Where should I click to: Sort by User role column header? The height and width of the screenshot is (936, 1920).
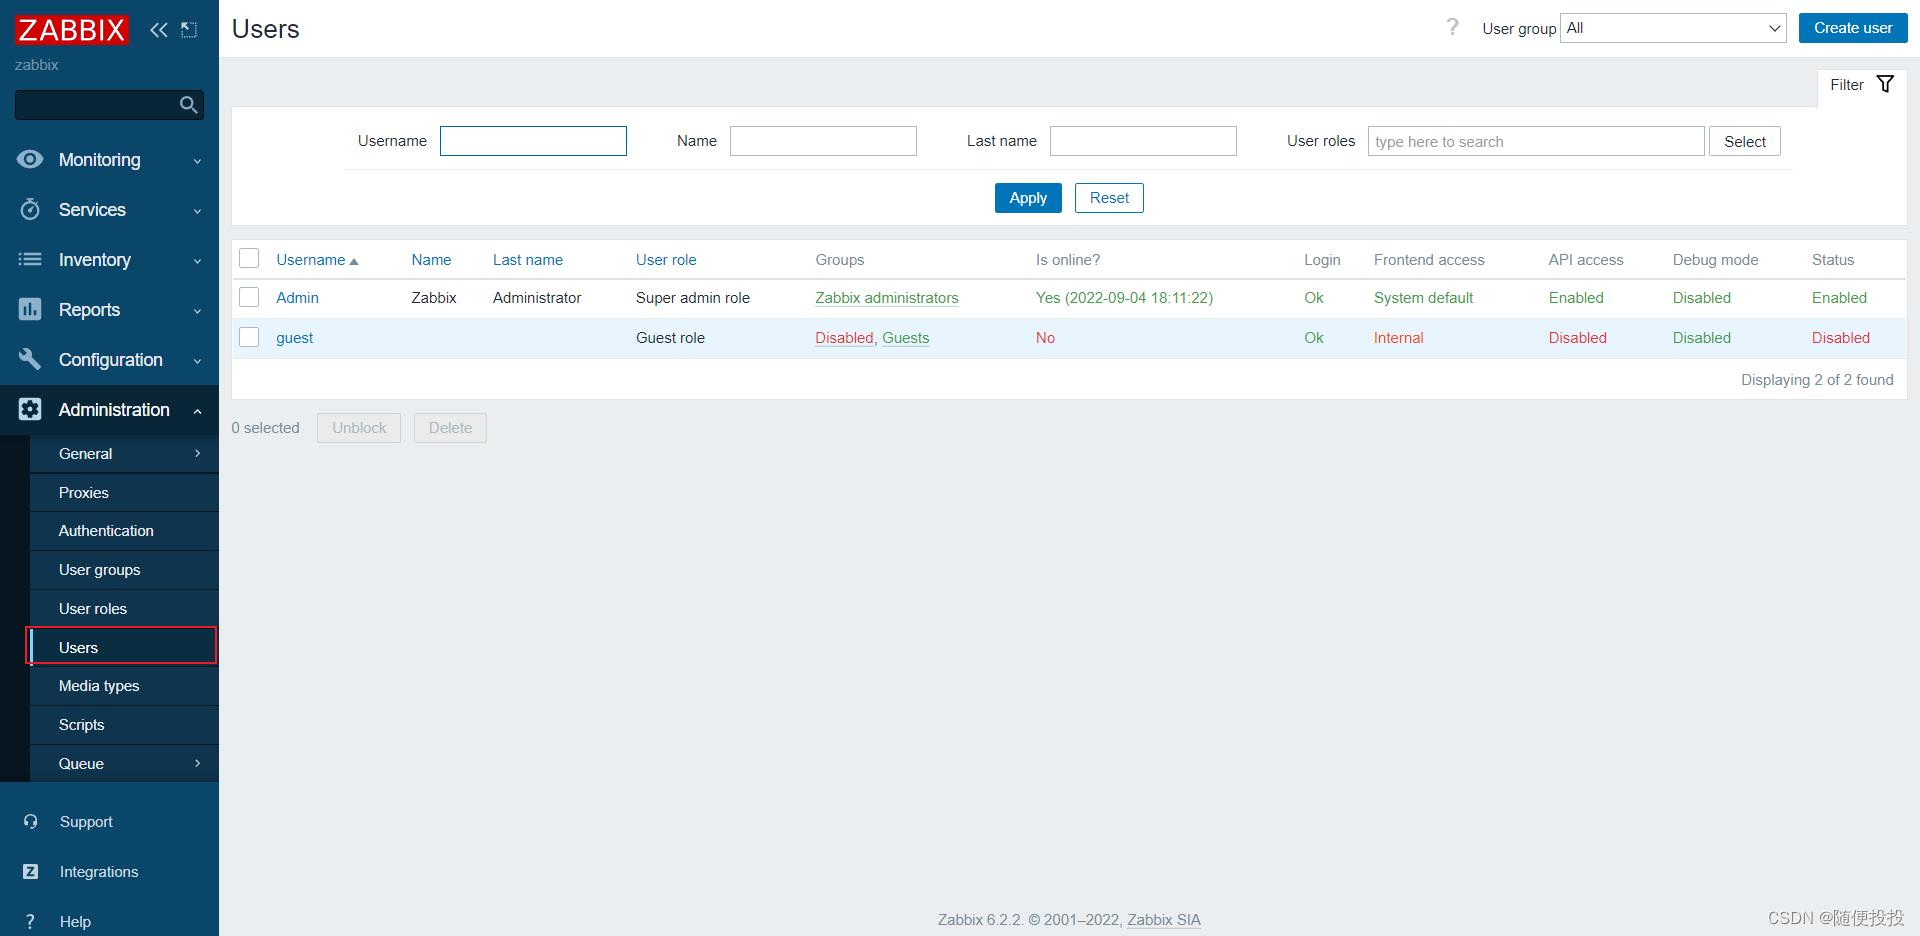(x=666, y=260)
